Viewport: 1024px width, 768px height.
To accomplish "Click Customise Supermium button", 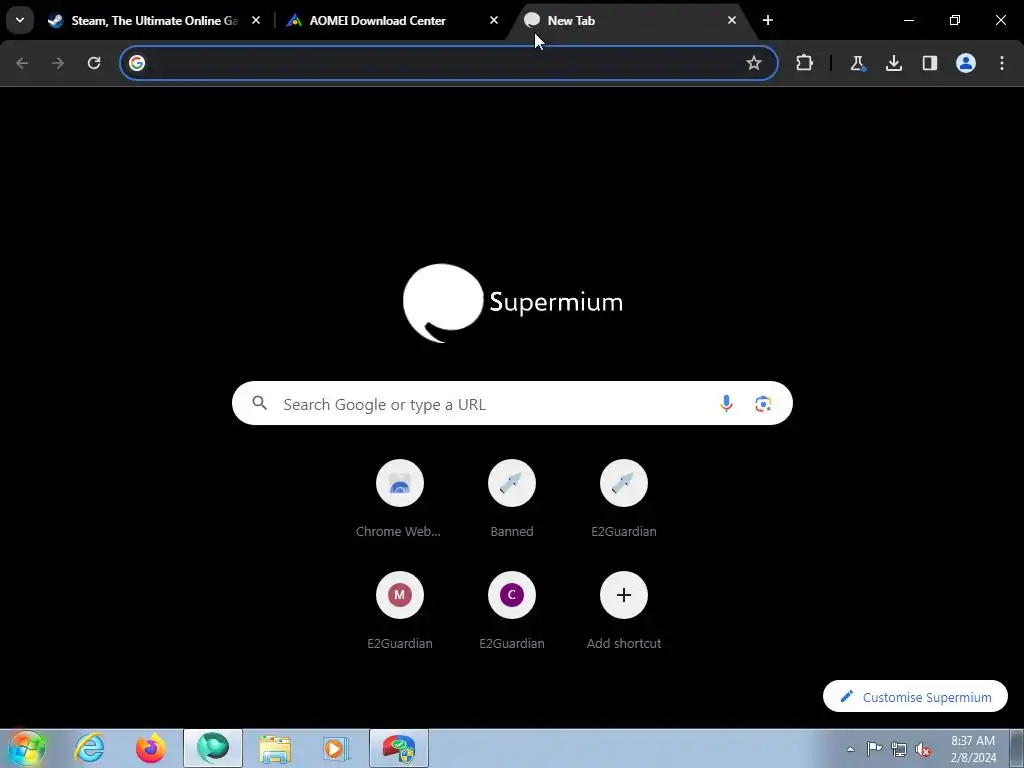I will click(915, 696).
